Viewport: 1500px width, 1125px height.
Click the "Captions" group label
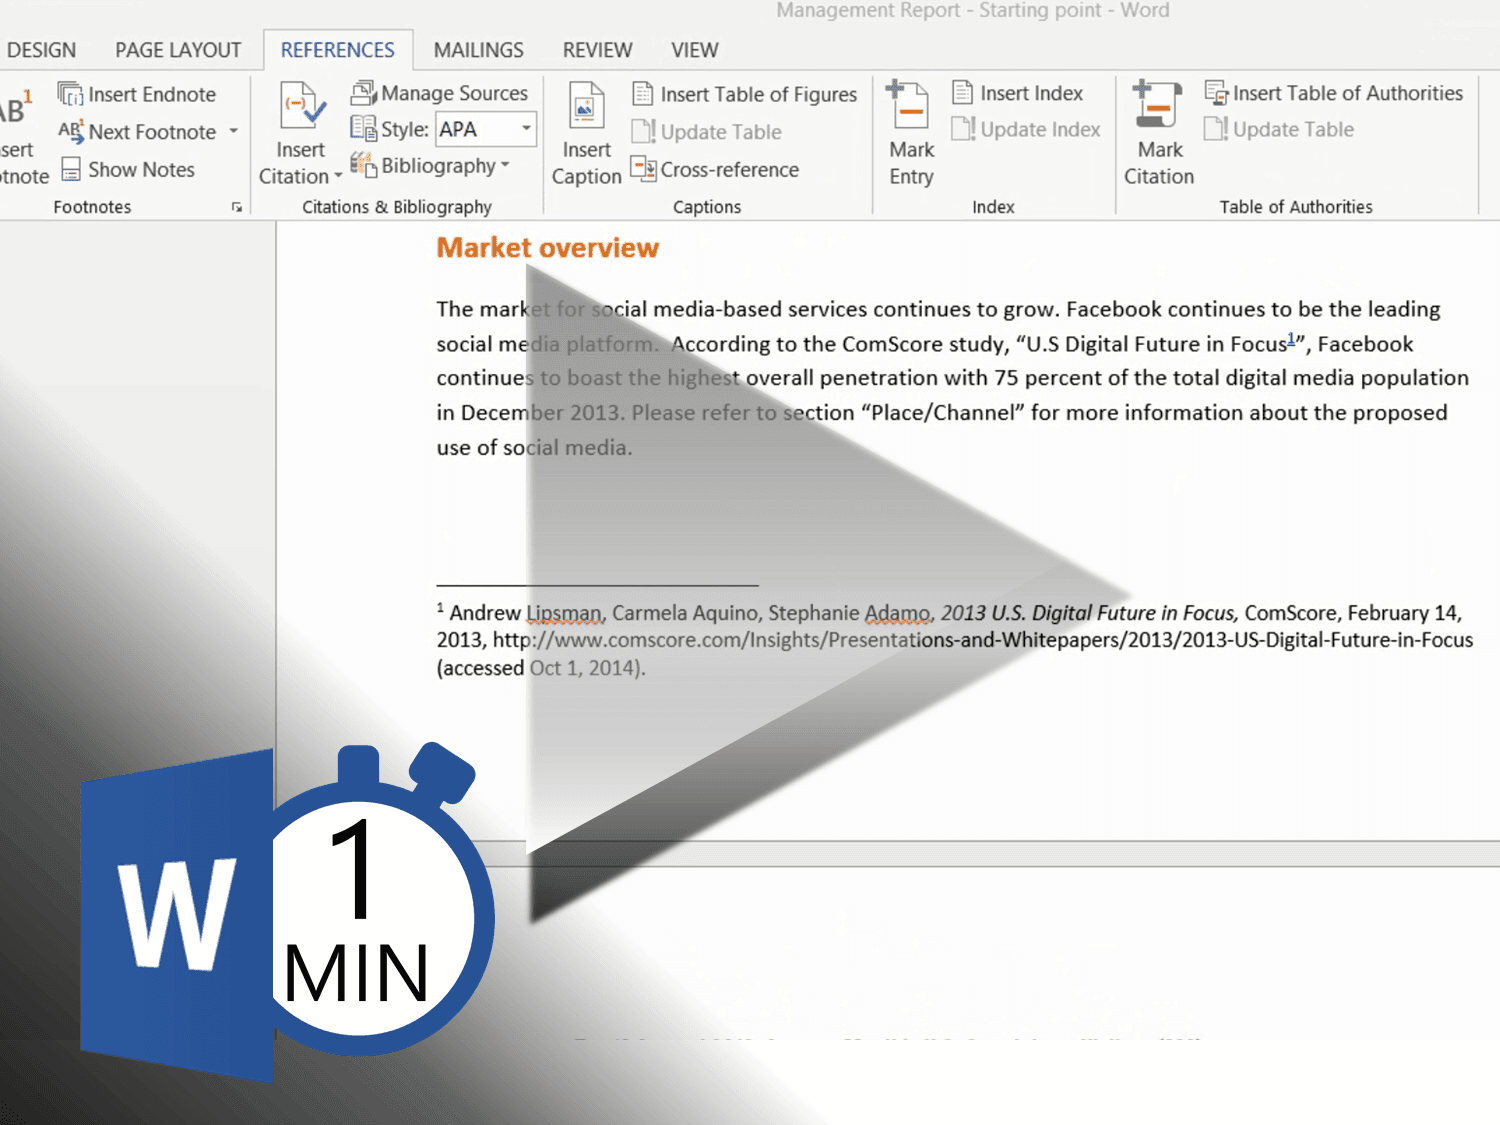(x=707, y=207)
